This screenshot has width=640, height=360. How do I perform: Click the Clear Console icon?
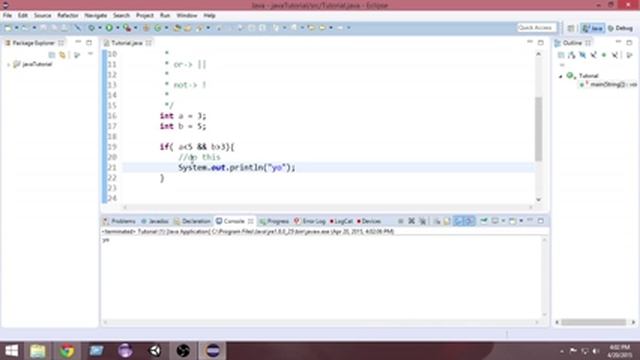tap(436, 221)
